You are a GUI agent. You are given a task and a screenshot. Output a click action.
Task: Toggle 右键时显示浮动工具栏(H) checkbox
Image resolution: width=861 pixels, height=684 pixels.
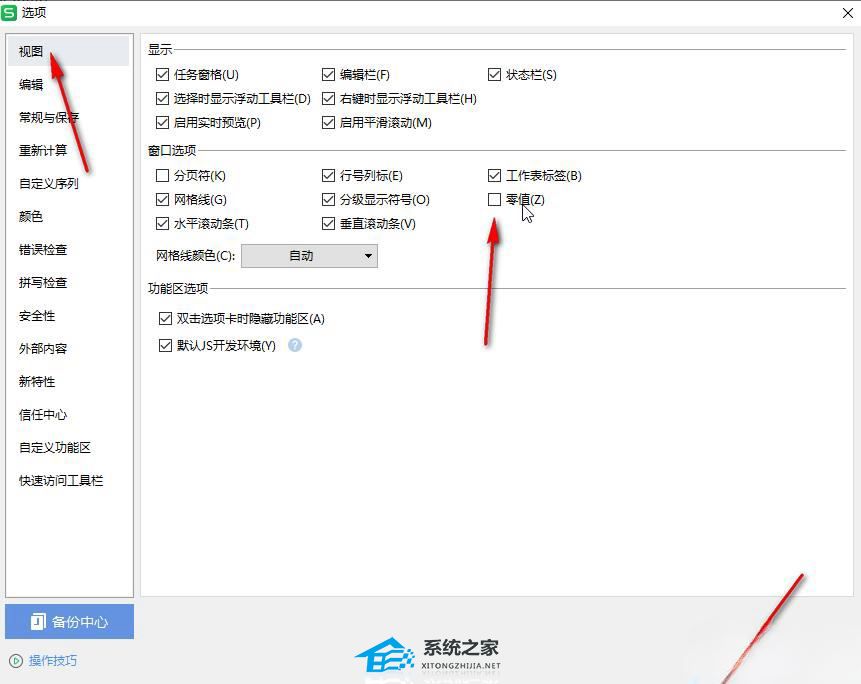coord(328,99)
